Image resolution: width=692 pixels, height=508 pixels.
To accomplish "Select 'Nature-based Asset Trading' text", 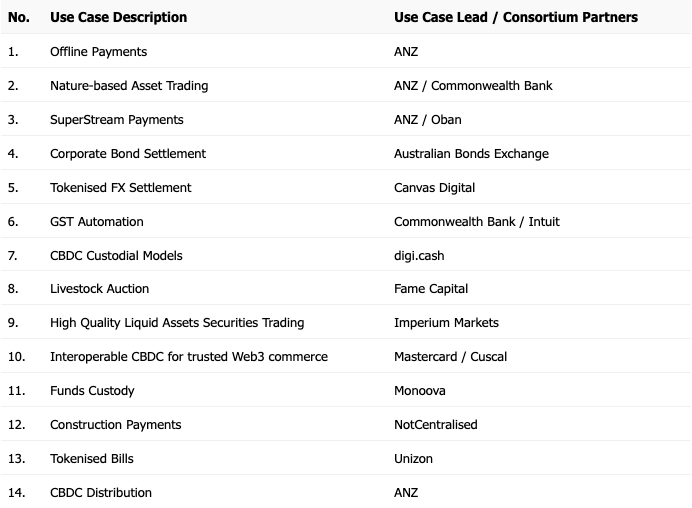I will coord(129,86).
